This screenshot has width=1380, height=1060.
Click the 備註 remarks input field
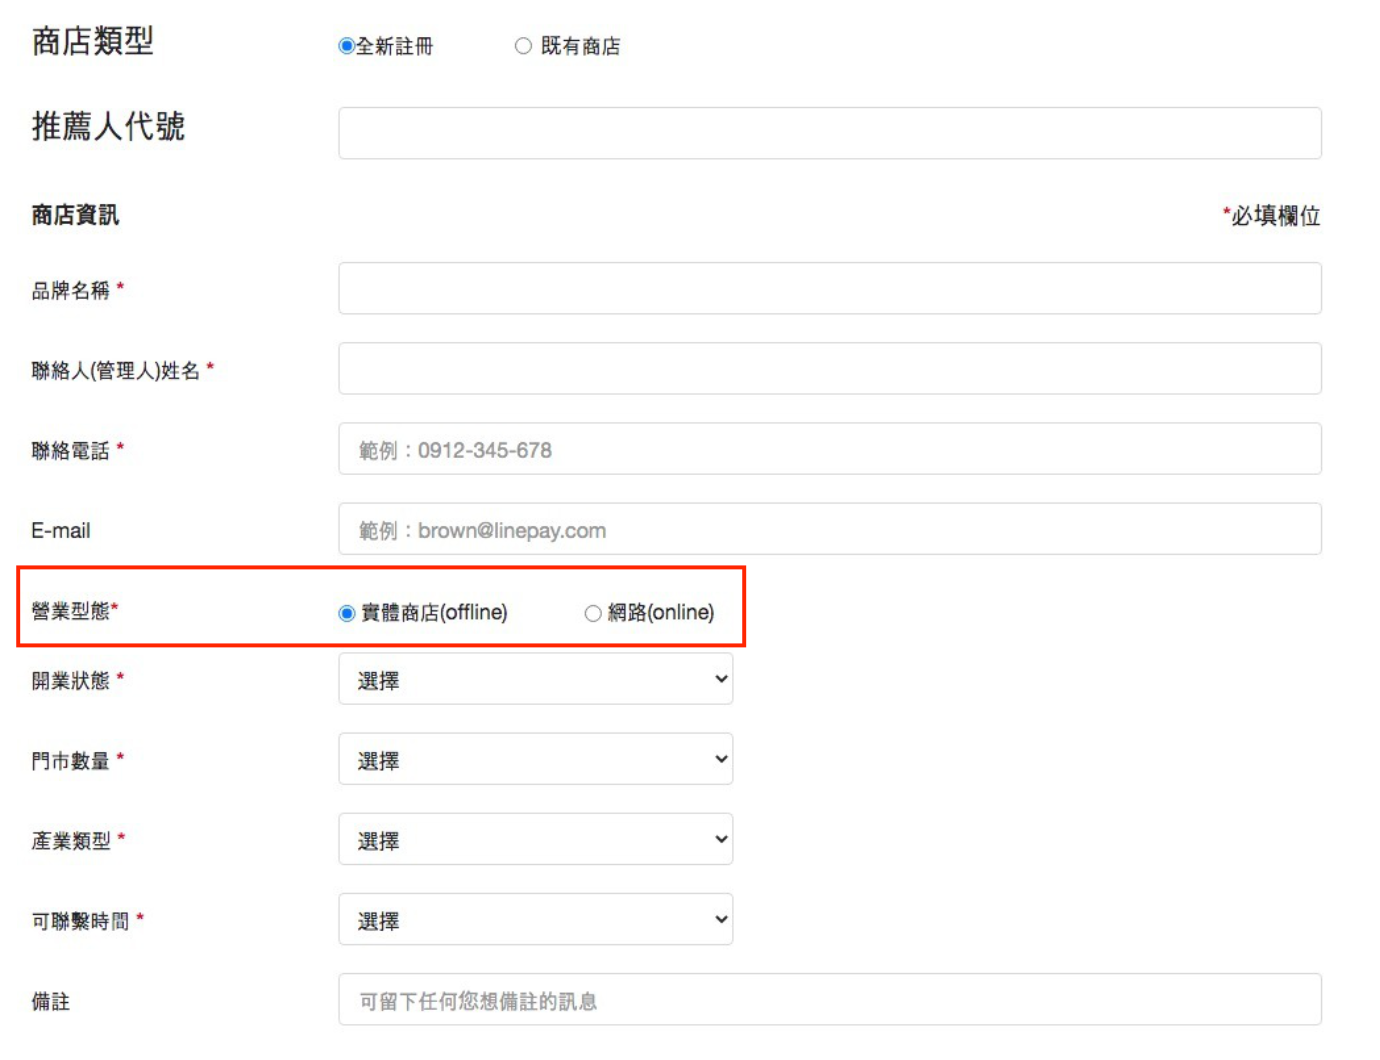tap(830, 999)
